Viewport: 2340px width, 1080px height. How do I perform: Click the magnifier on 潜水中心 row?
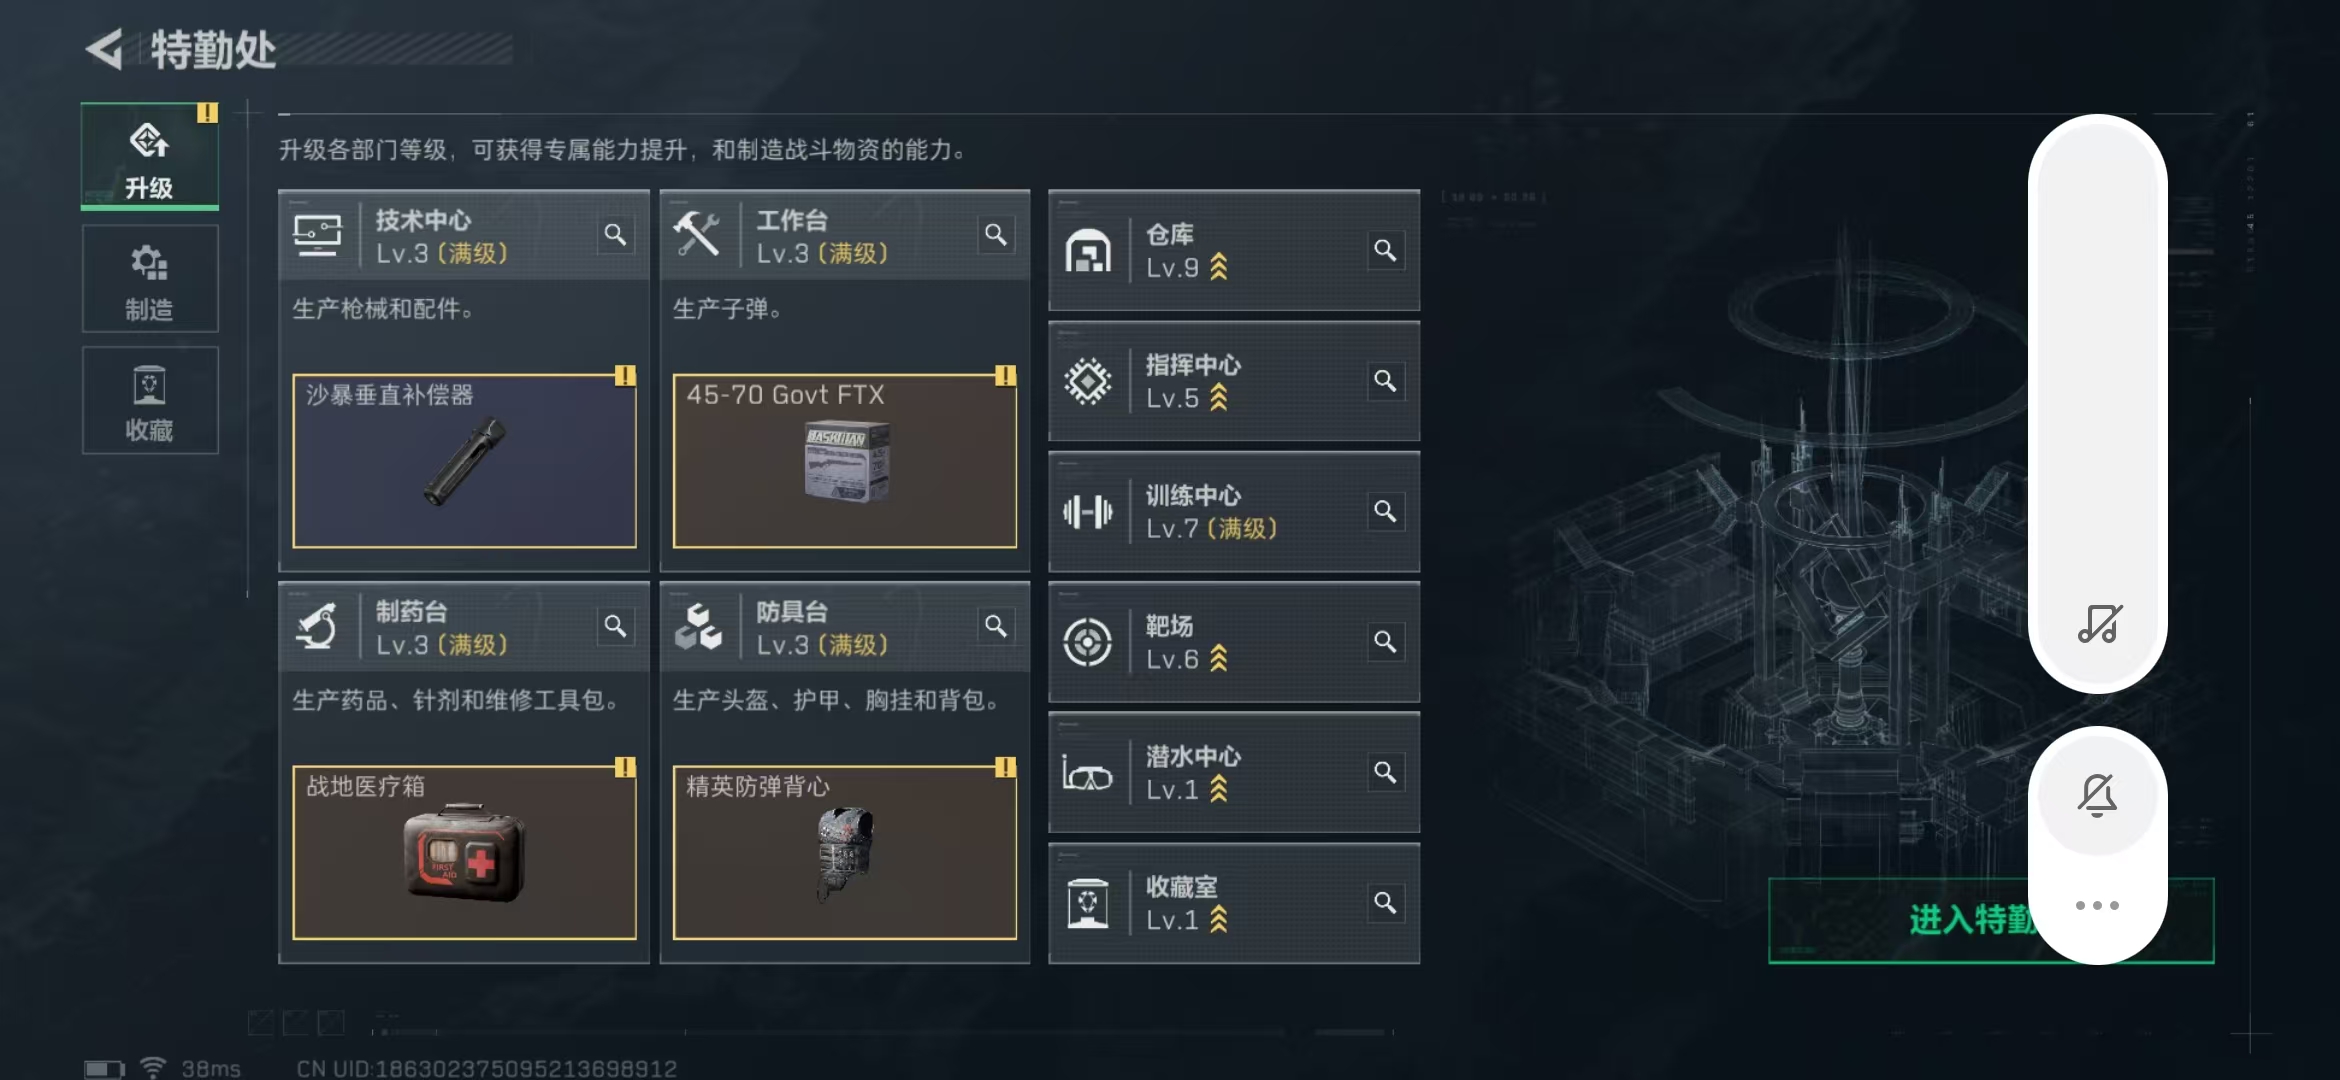[1385, 772]
